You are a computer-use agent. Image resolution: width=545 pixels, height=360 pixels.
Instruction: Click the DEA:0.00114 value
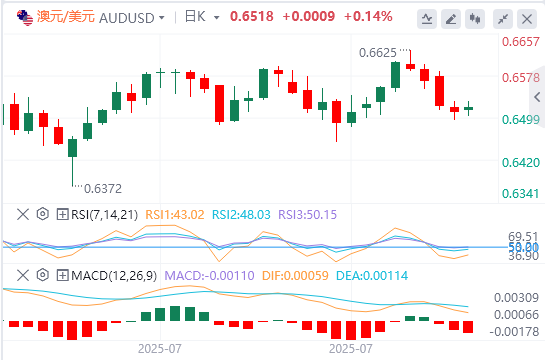click(x=372, y=276)
